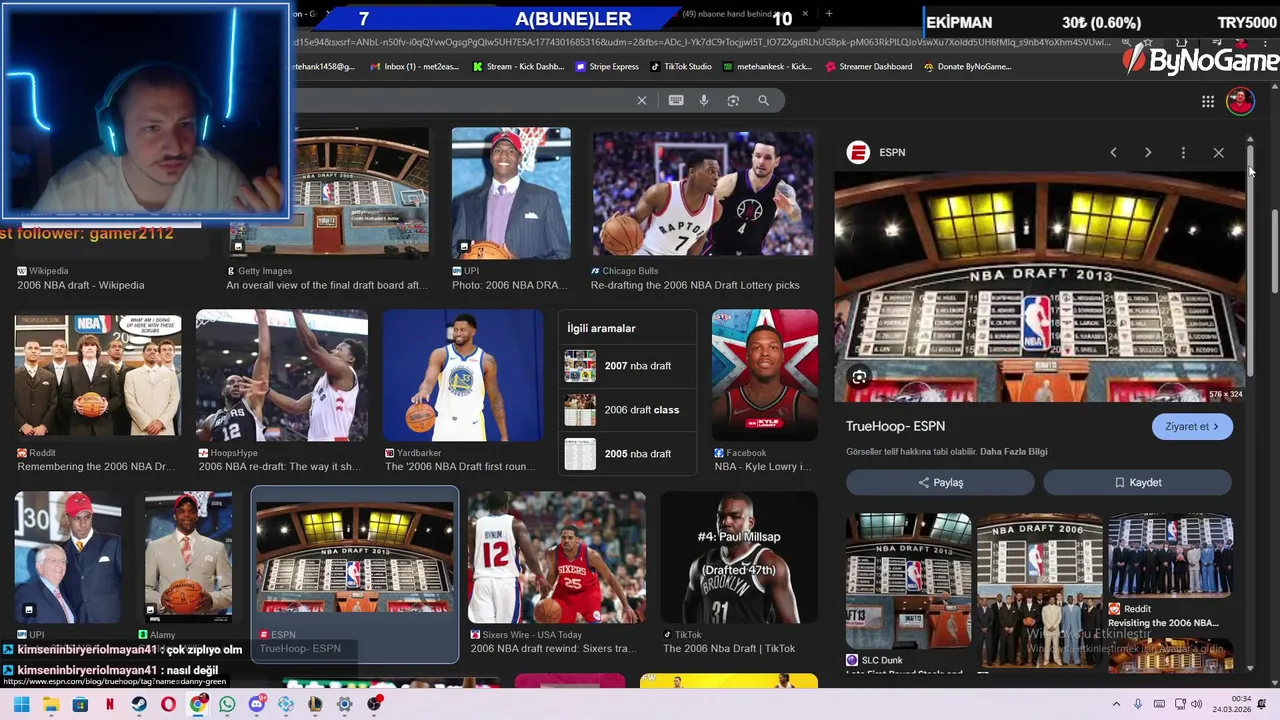Open the Google account profile picture
This screenshot has width=1280, height=720.
point(1240,101)
